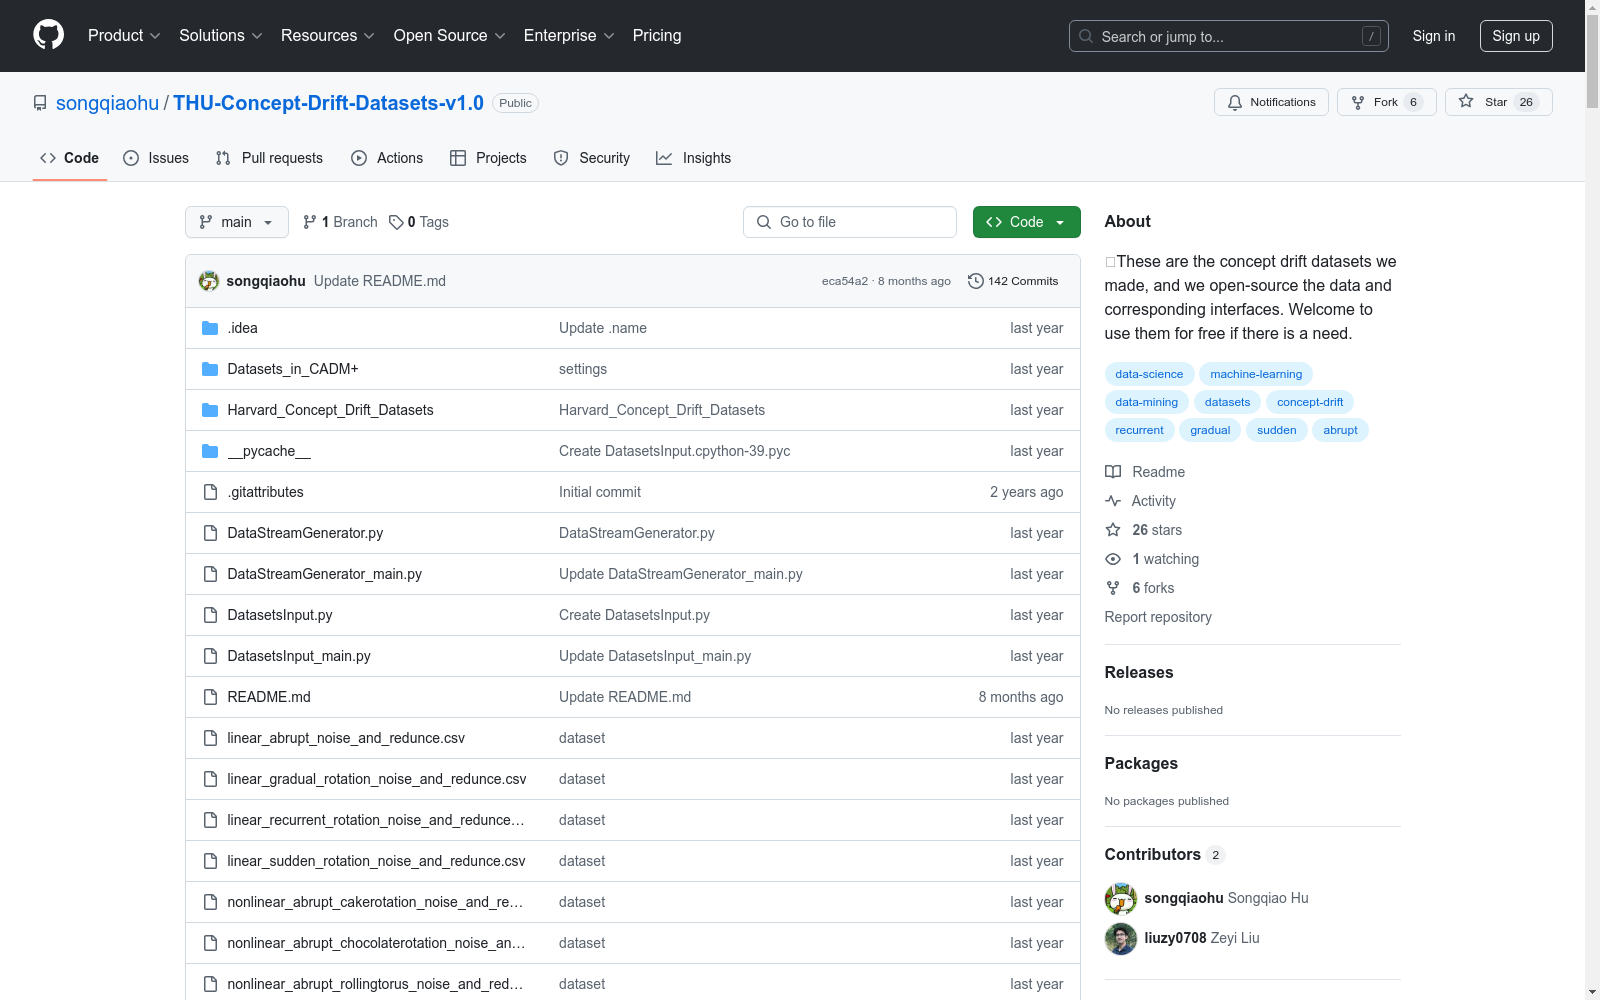1600x1000 pixels.
Task: Select the recurrent topic tag
Action: (1139, 430)
